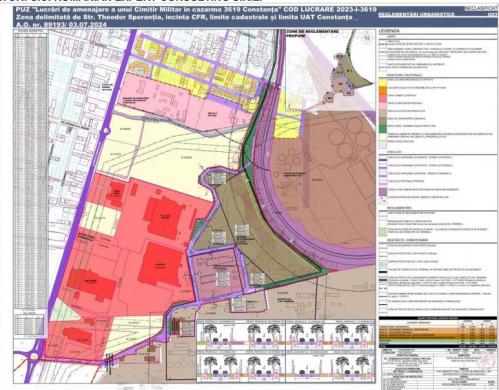Click the last street profile drawing at bottom right
This screenshot has width=499, height=390.
click(353, 367)
